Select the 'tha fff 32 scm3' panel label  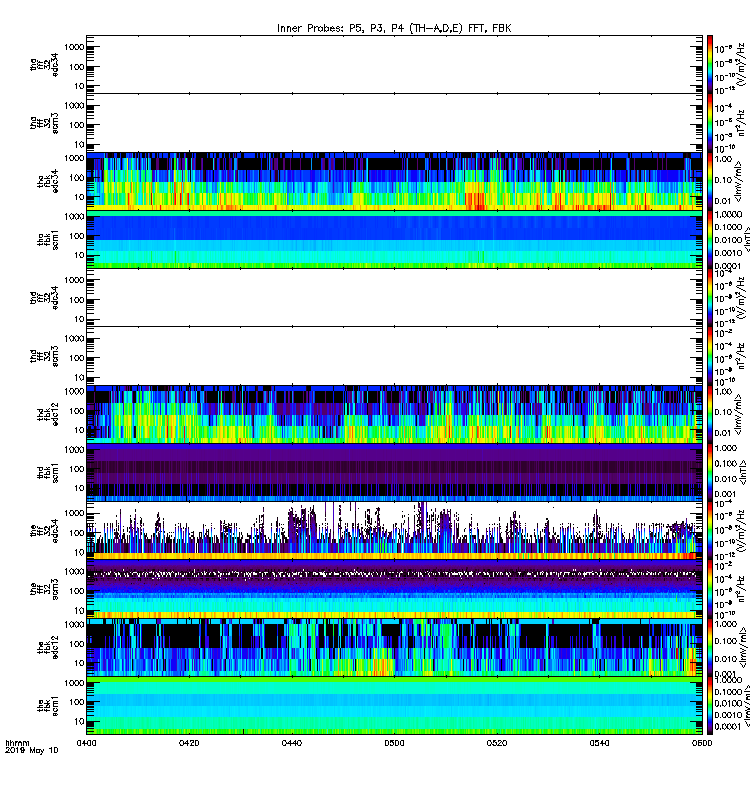point(44,123)
